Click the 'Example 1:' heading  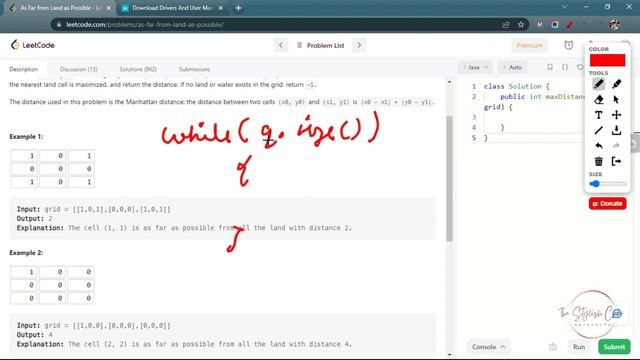(x=26, y=136)
